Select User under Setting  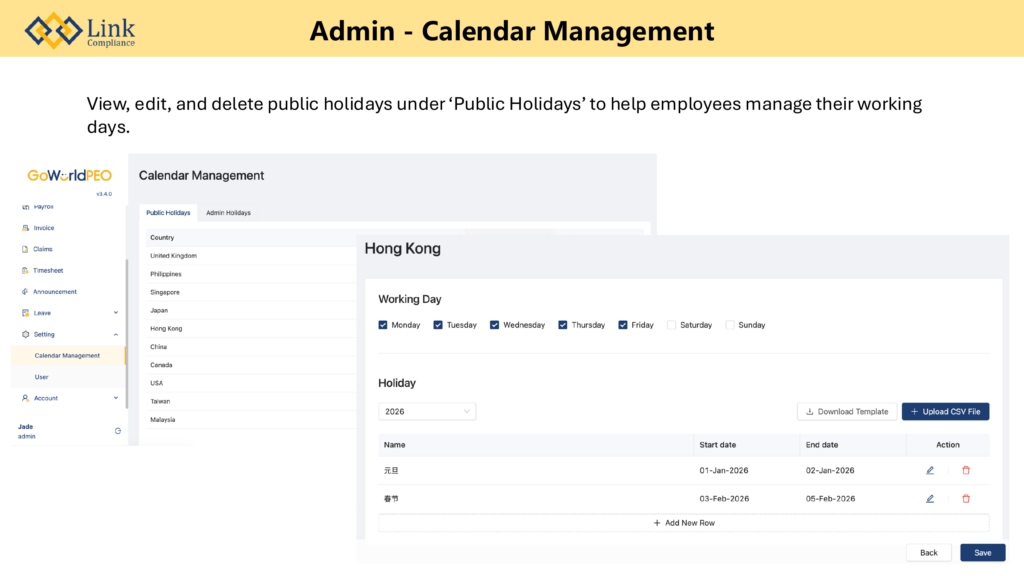tap(41, 377)
